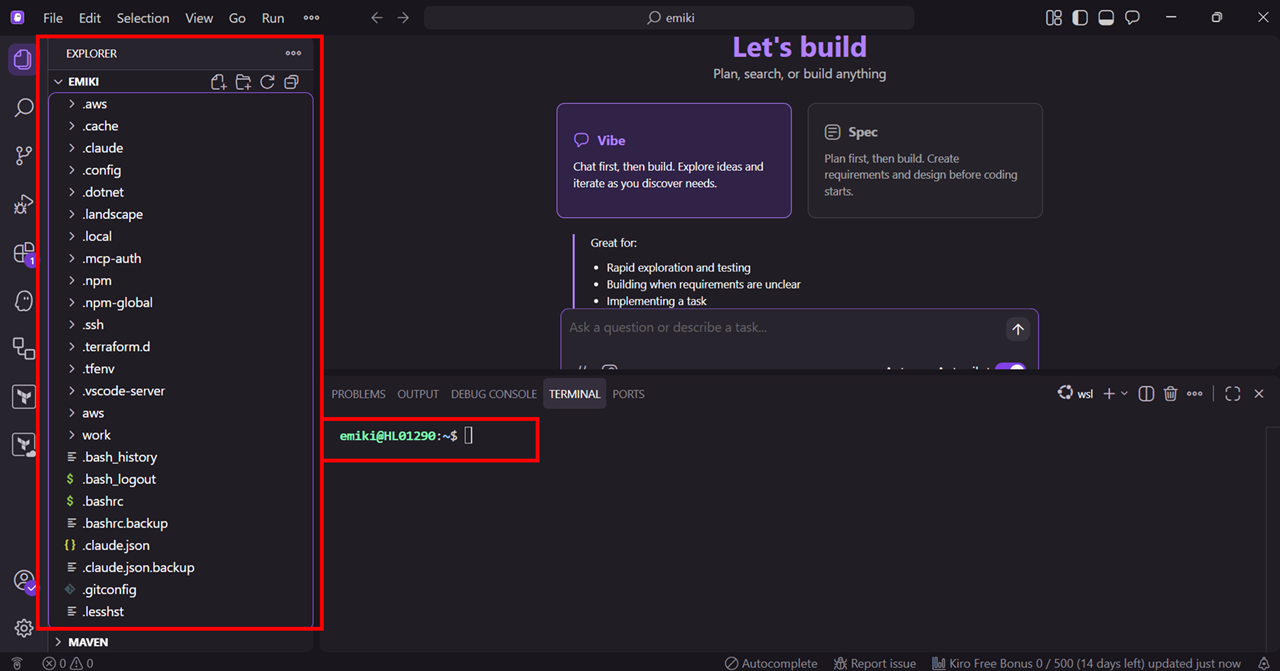Open the Customize Layout icon
Image resolution: width=1280 pixels, height=671 pixels.
click(x=1054, y=18)
